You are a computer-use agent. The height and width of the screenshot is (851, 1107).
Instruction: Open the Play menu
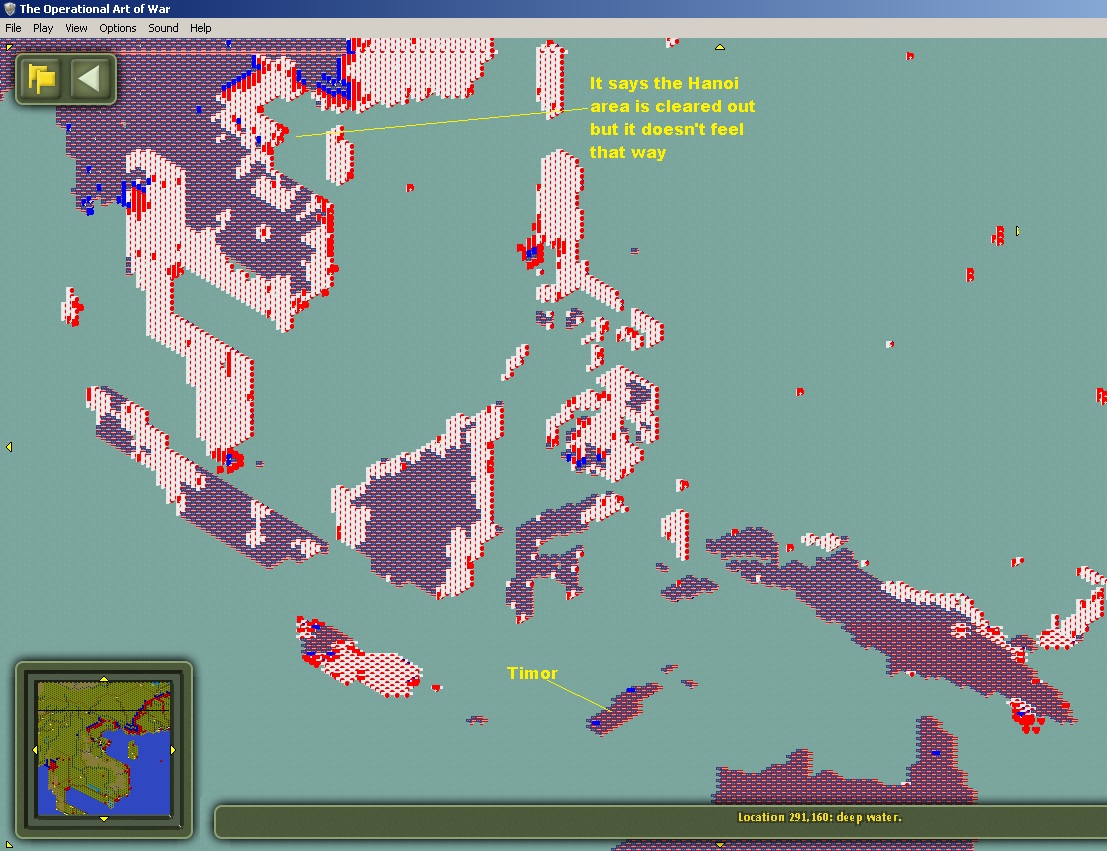pyautogui.click(x=43, y=28)
